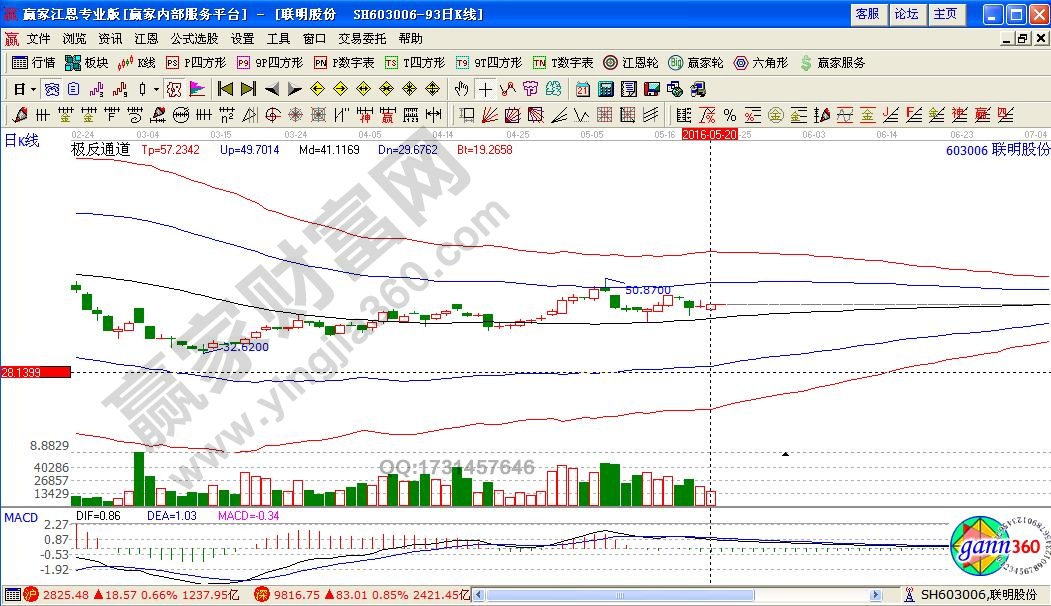The image size is (1051, 606).
Task: Click the 论坛 forum button
Action: click(x=906, y=14)
